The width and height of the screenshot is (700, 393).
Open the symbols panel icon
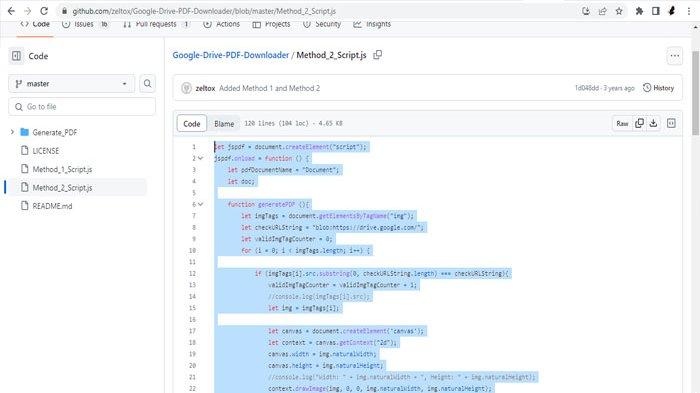point(671,123)
